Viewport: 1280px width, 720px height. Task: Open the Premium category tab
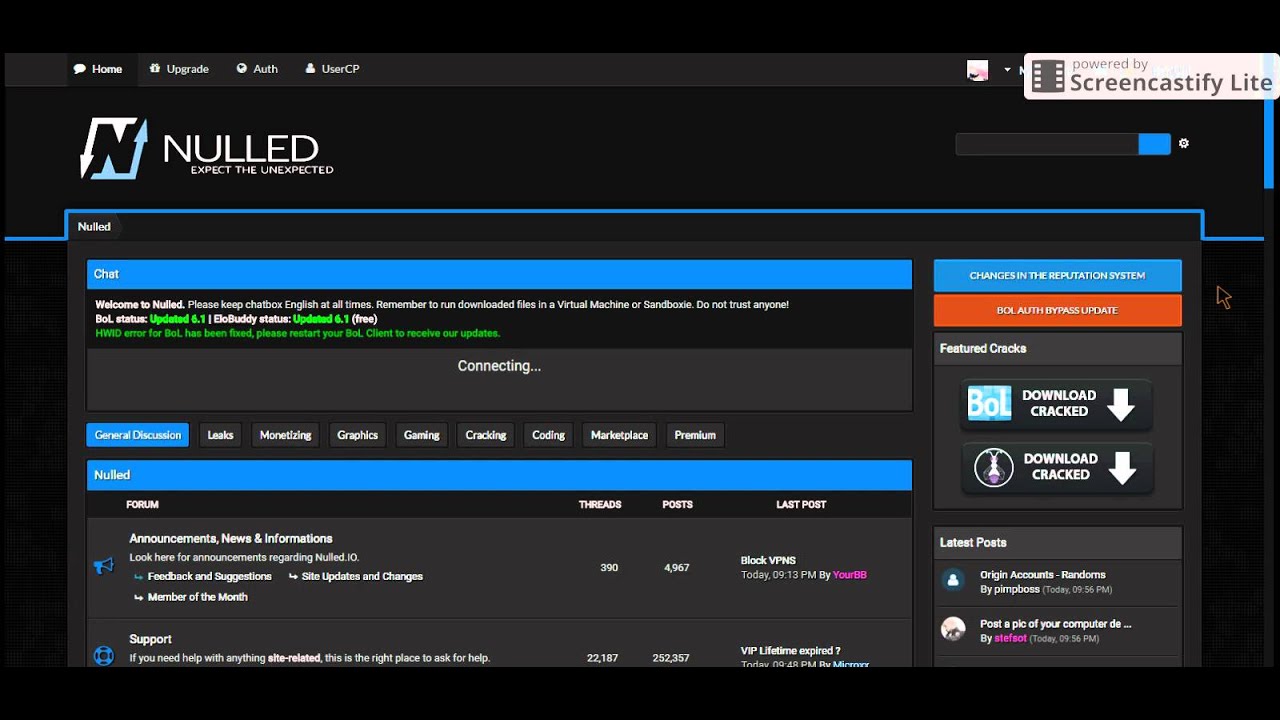(695, 435)
